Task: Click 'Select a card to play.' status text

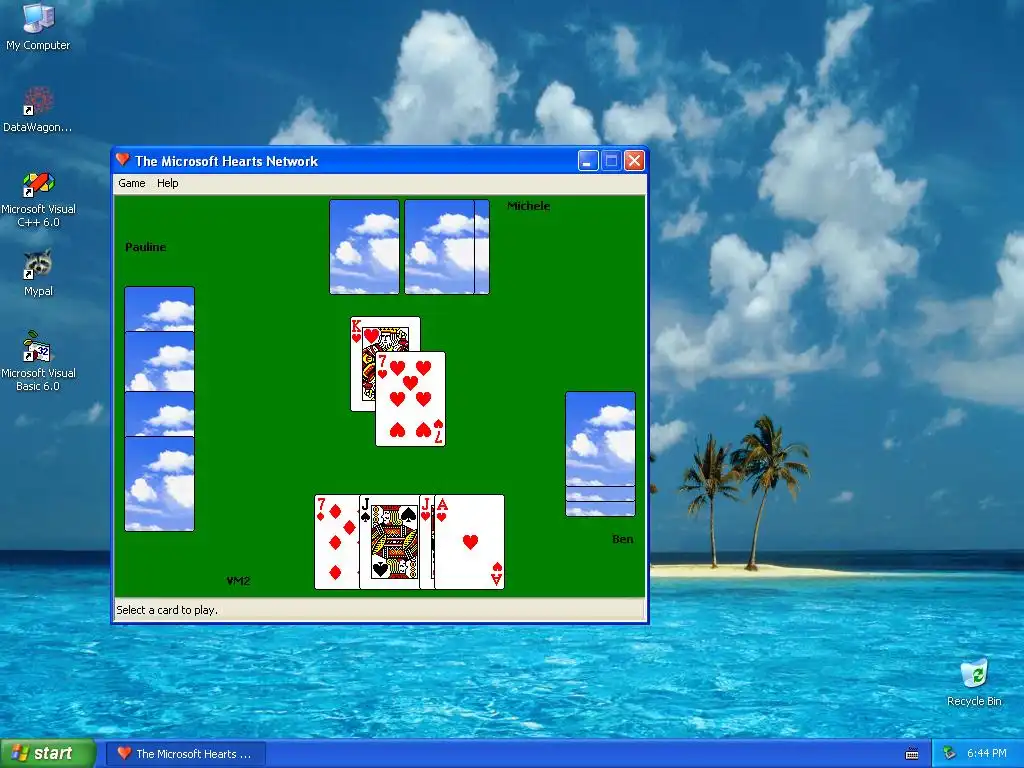Action: click(167, 610)
